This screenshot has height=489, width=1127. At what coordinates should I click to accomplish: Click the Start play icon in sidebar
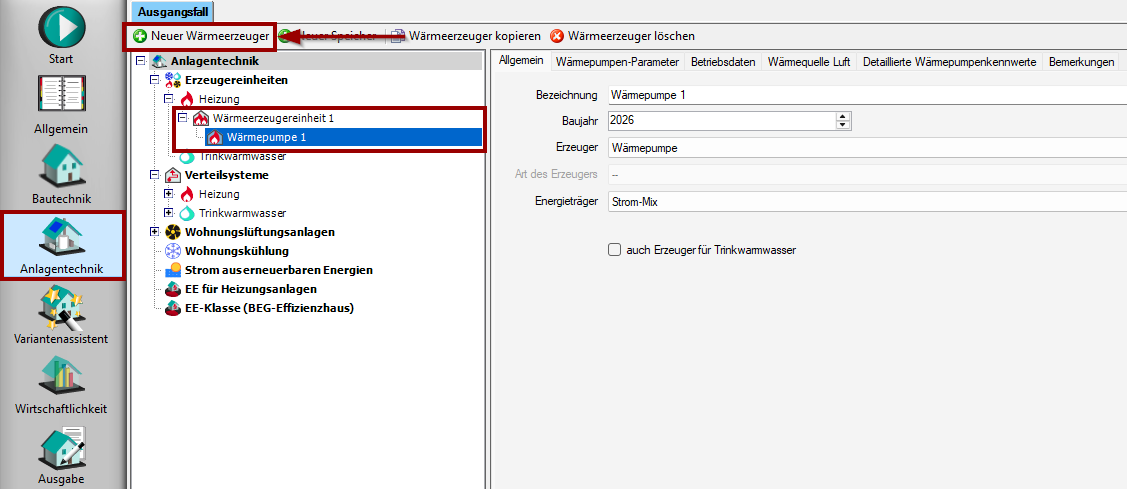pos(61,27)
